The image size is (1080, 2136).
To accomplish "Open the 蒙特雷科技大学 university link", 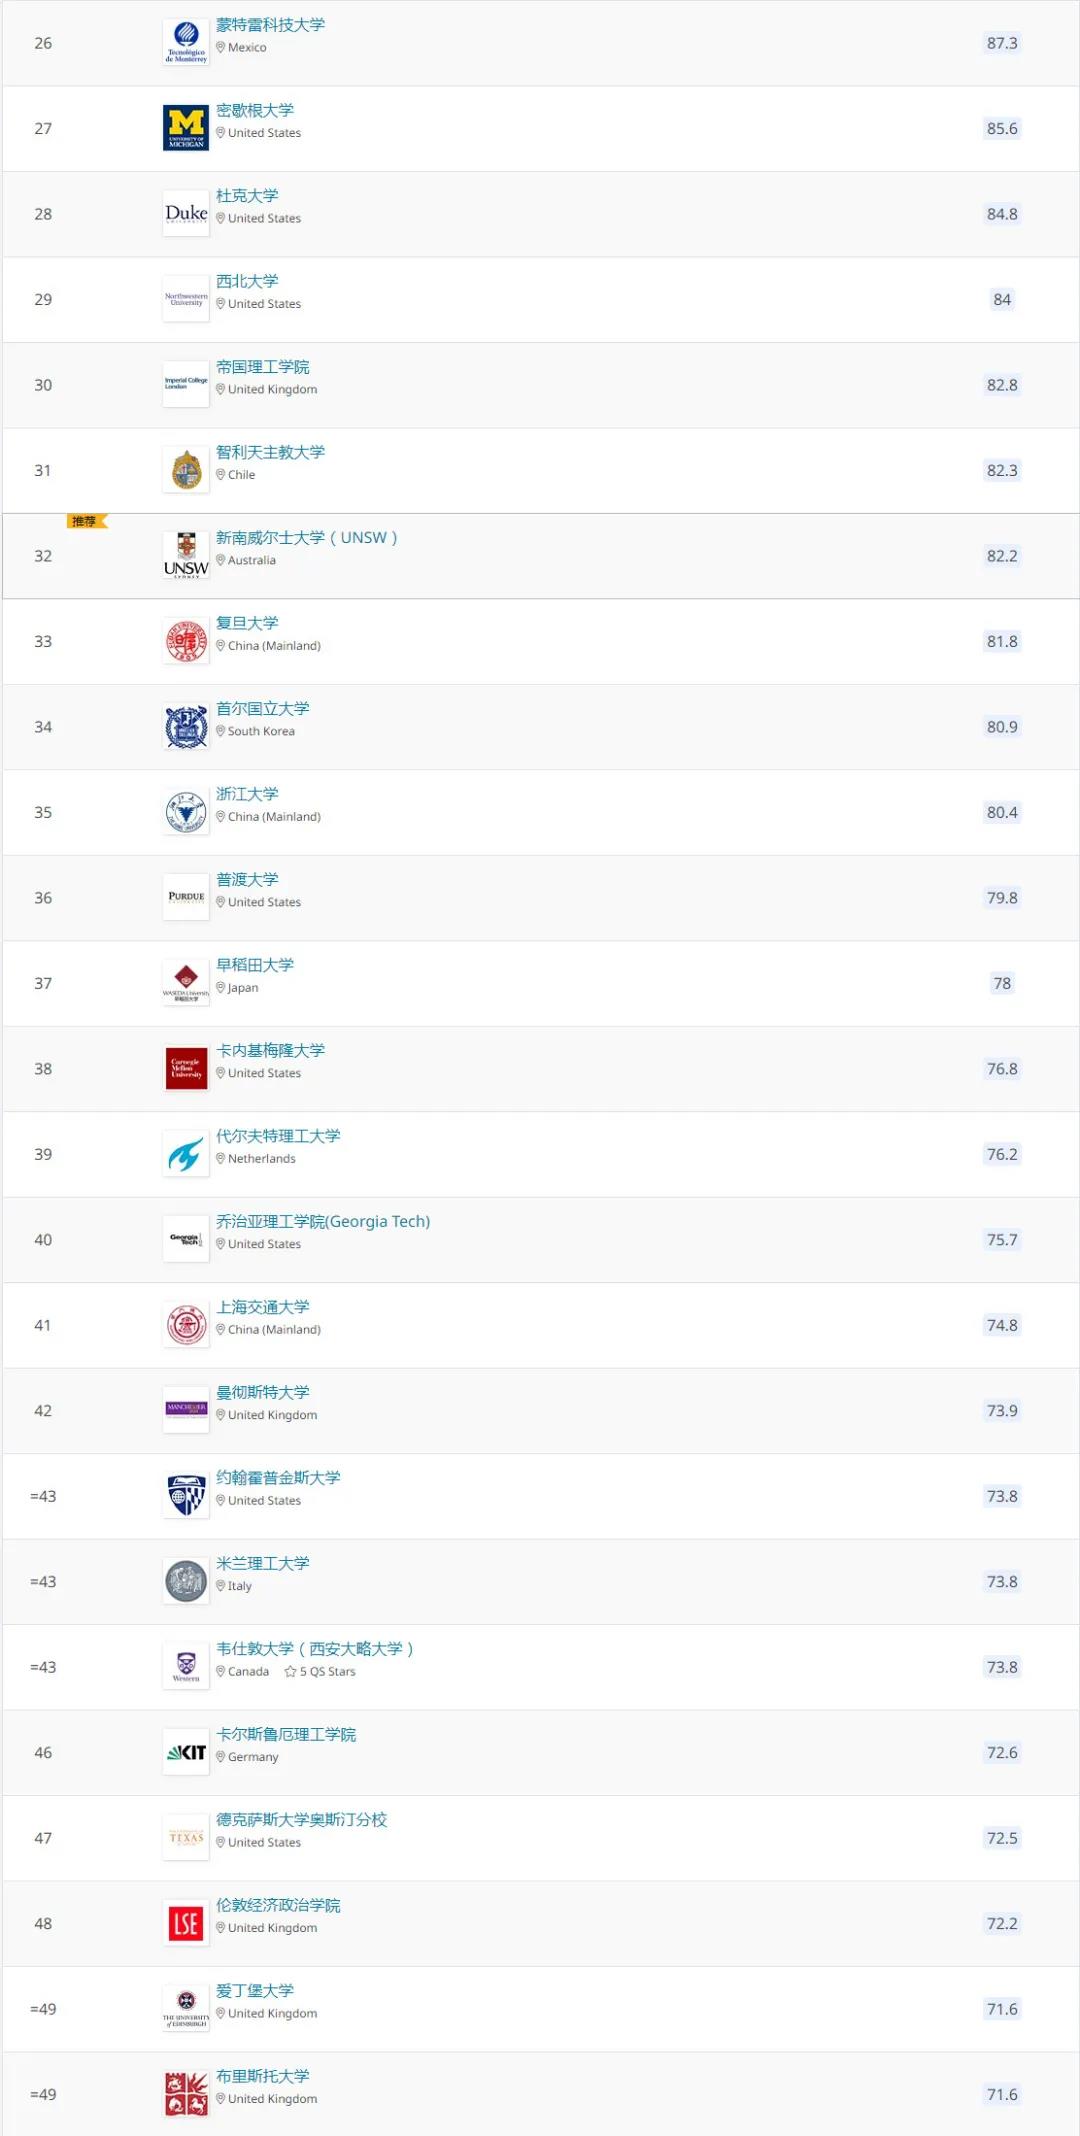I will [270, 25].
